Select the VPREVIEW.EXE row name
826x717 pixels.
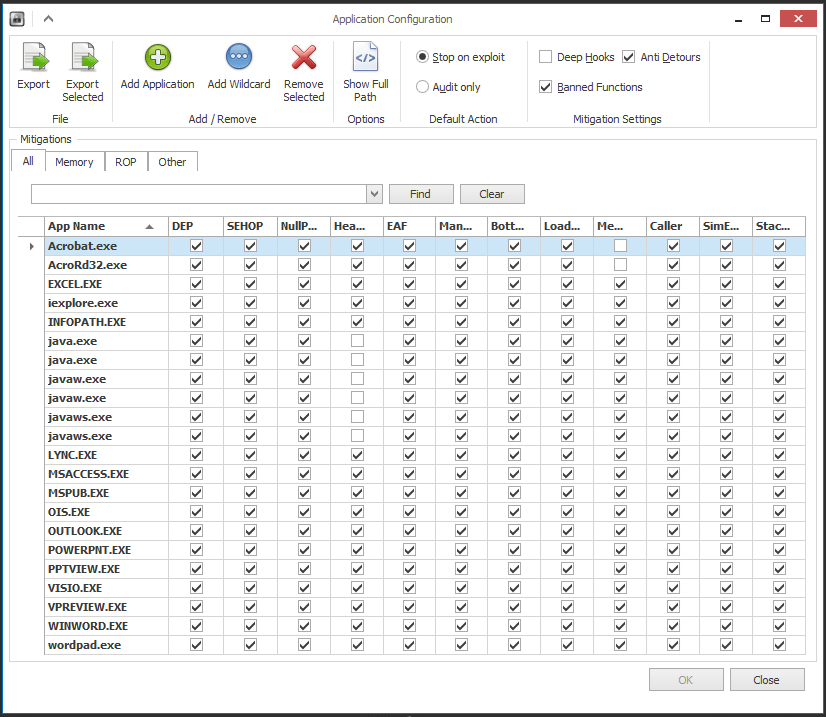pos(87,606)
